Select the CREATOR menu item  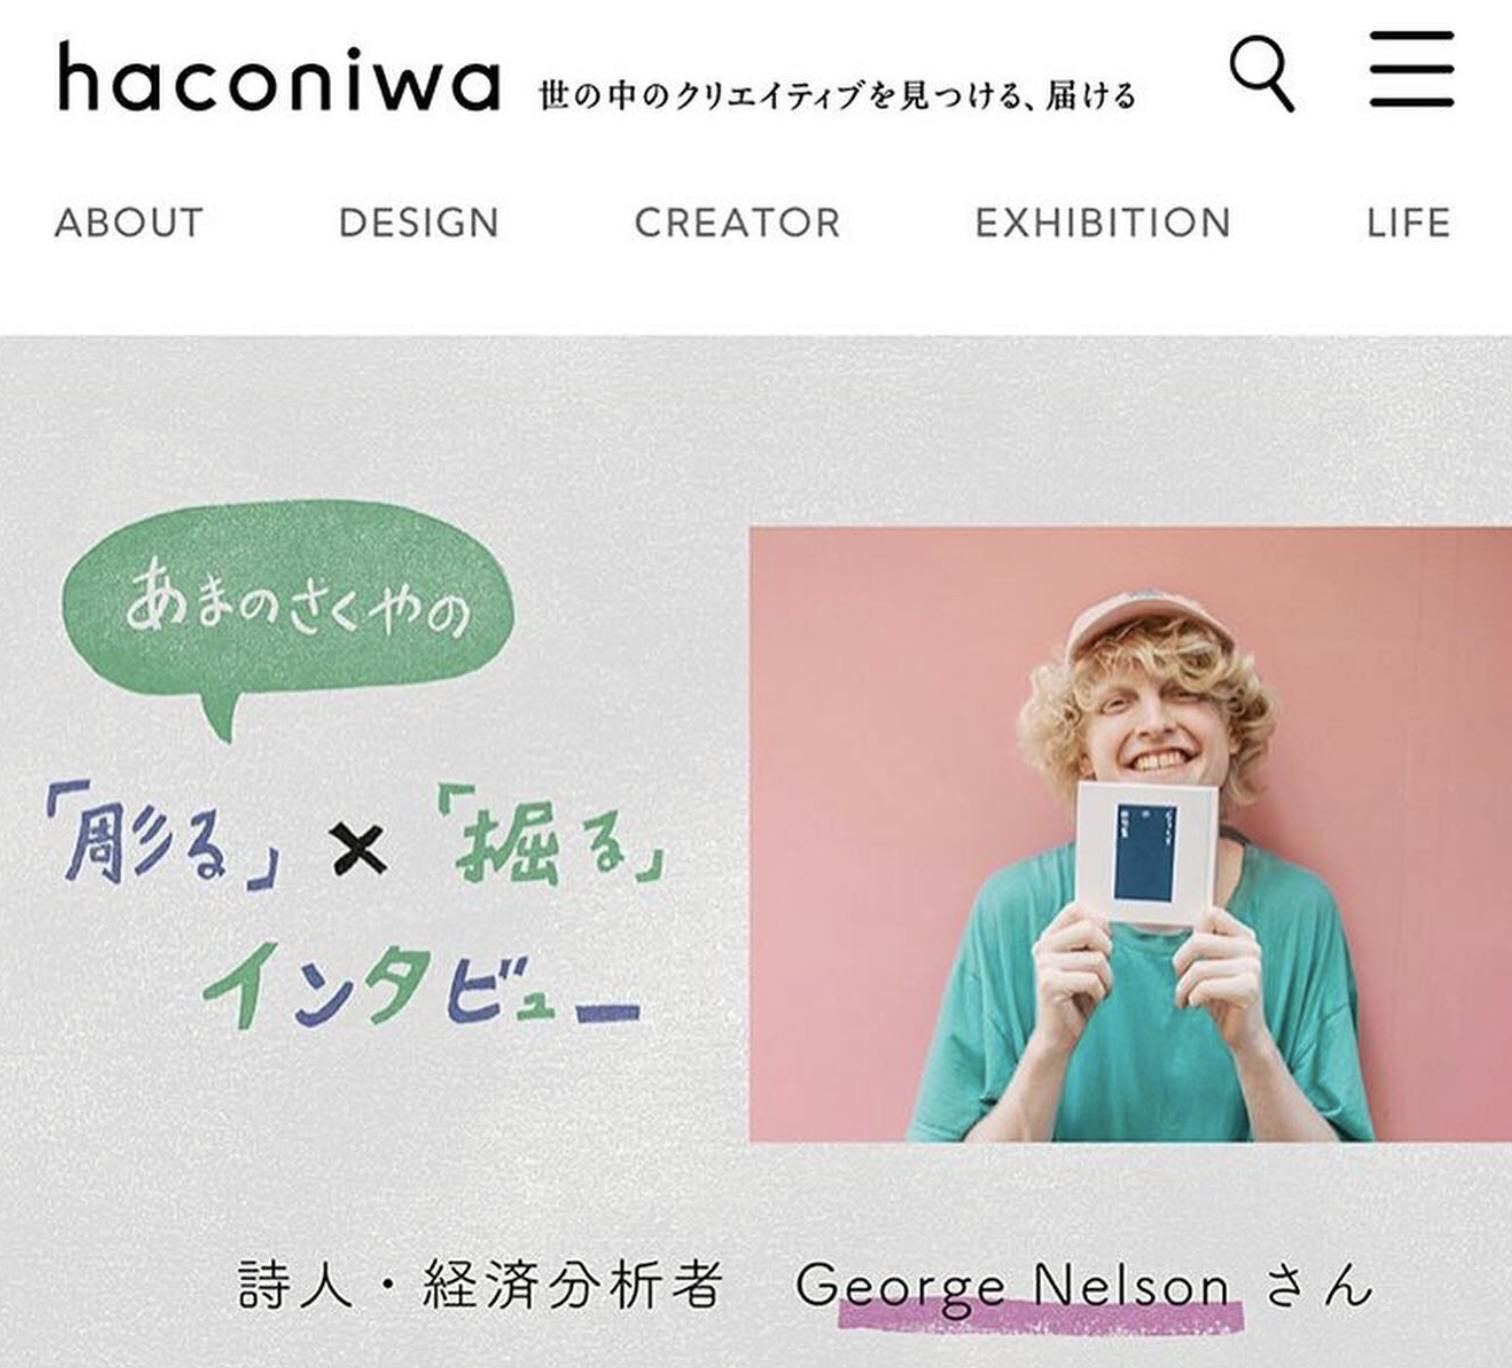[738, 223]
